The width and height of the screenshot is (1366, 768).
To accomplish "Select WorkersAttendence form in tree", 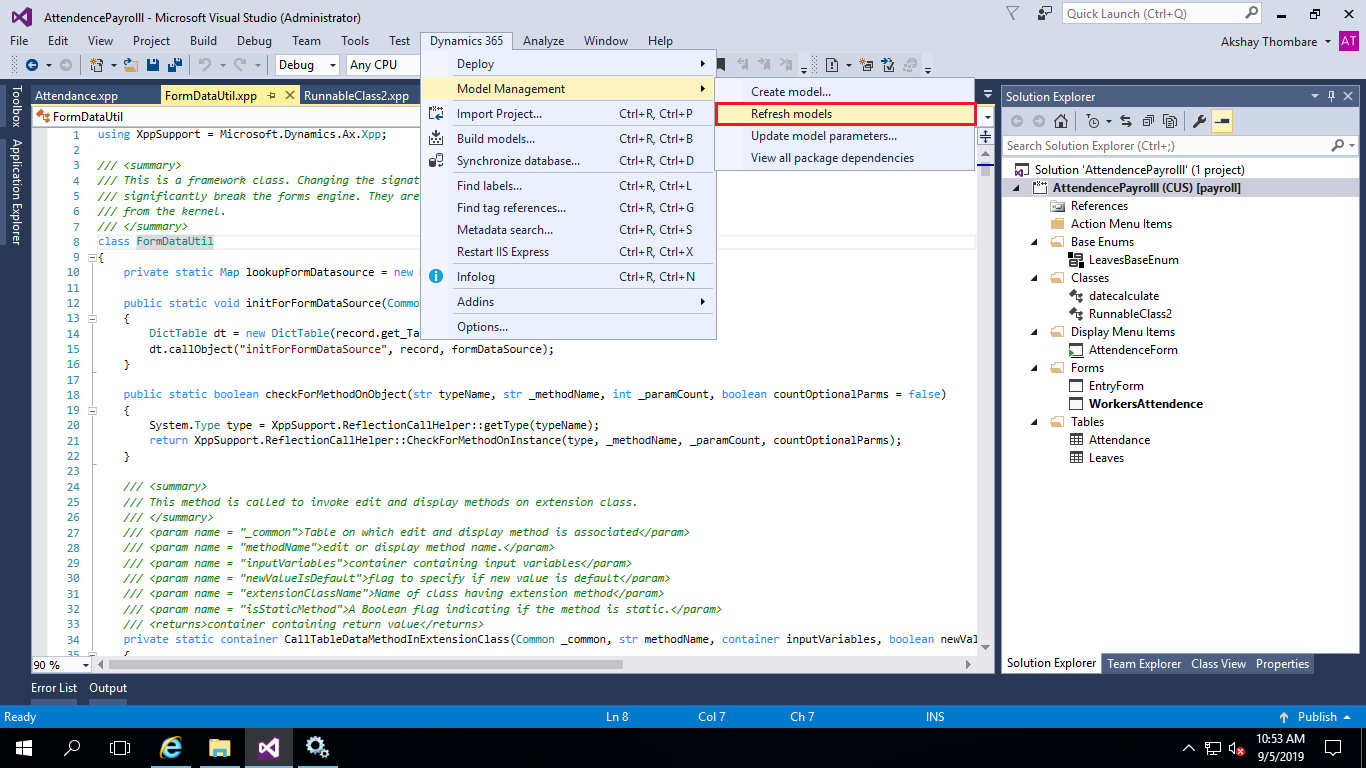I will point(1145,404).
